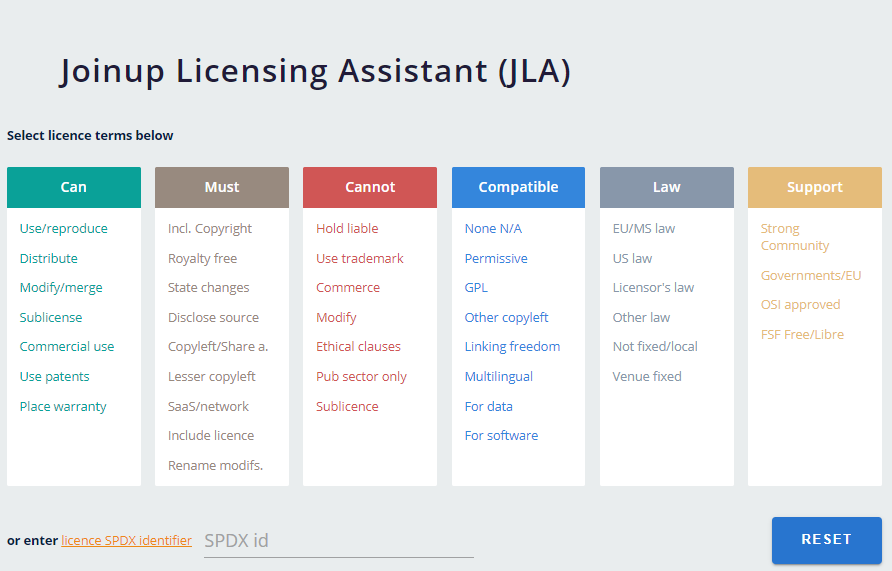The image size is (892, 571).
Task: Select State changes in Must column
Action: (208, 288)
